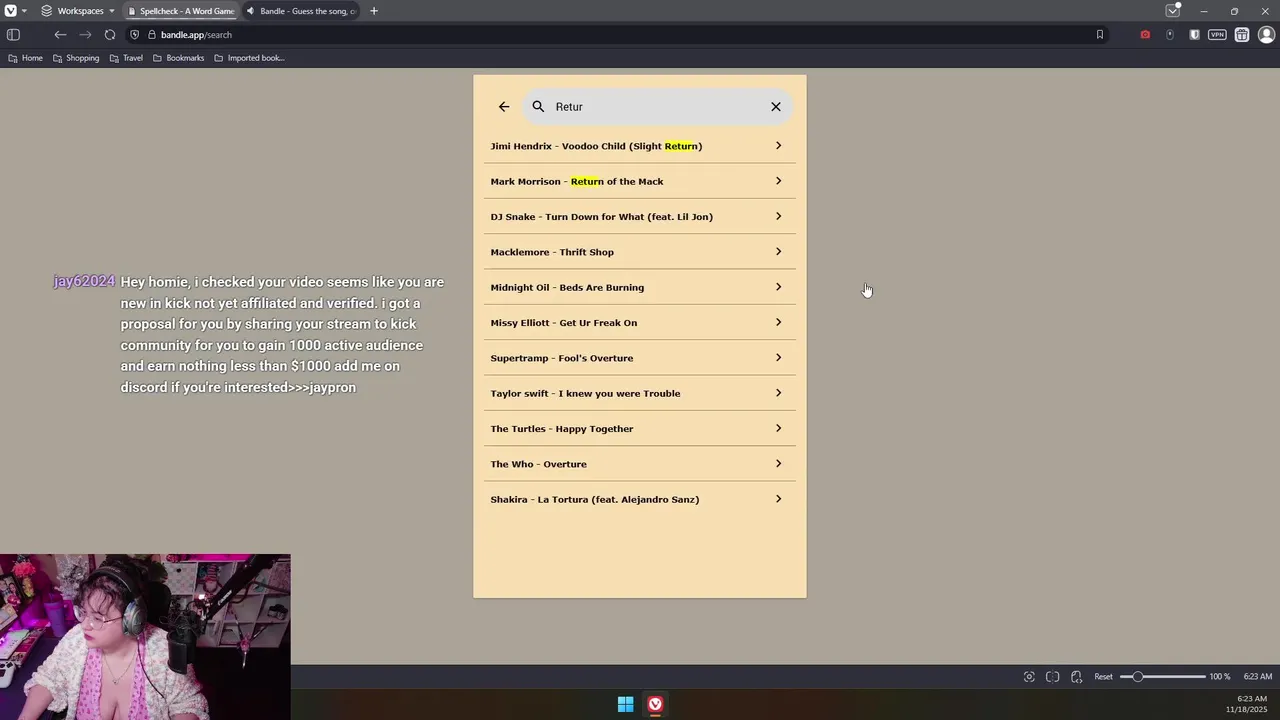Image resolution: width=1280 pixels, height=720 pixels.
Task: Open the synced tabs dropdown icon
Action: [x=1172, y=11]
